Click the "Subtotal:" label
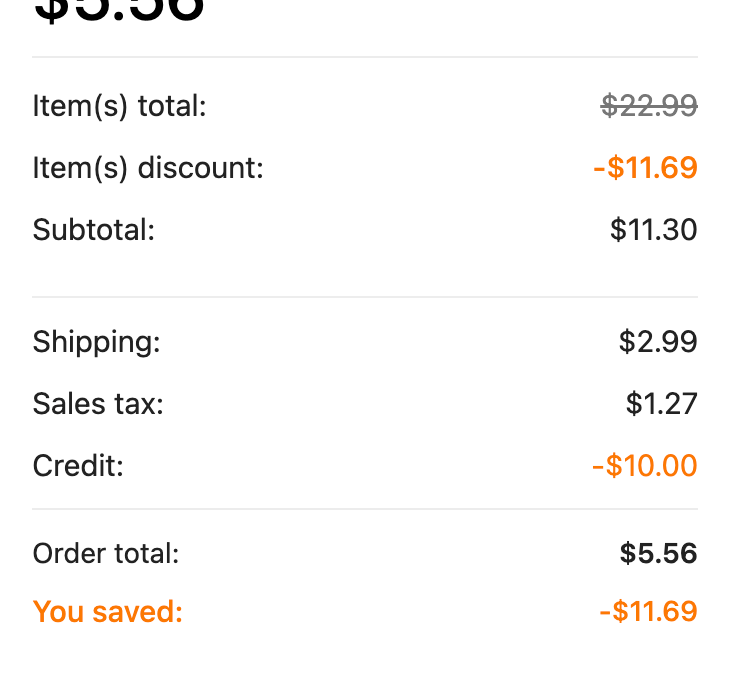This screenshot has height=684, width=752. point(94,230)
